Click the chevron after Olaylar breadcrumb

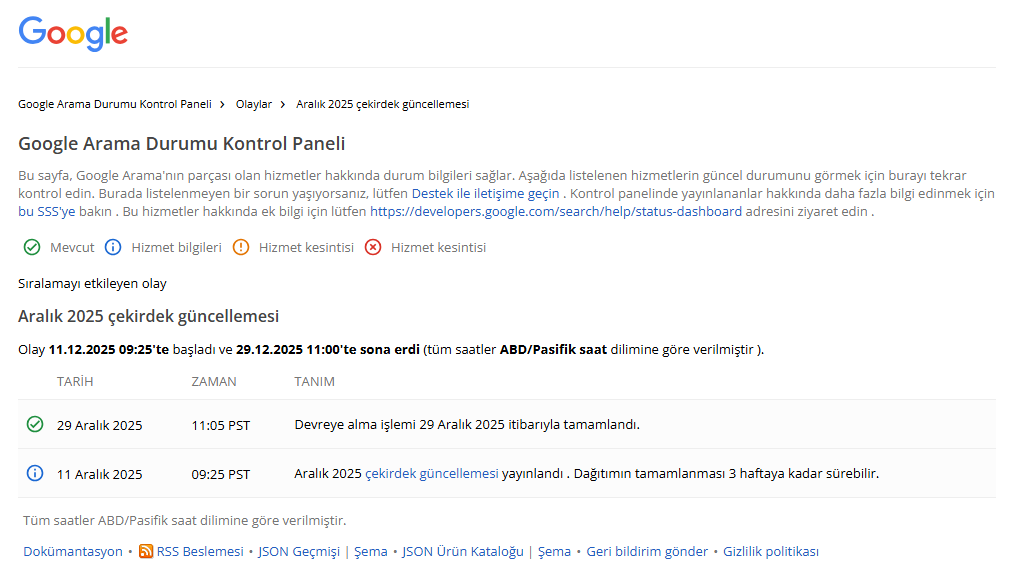point(282,104)
